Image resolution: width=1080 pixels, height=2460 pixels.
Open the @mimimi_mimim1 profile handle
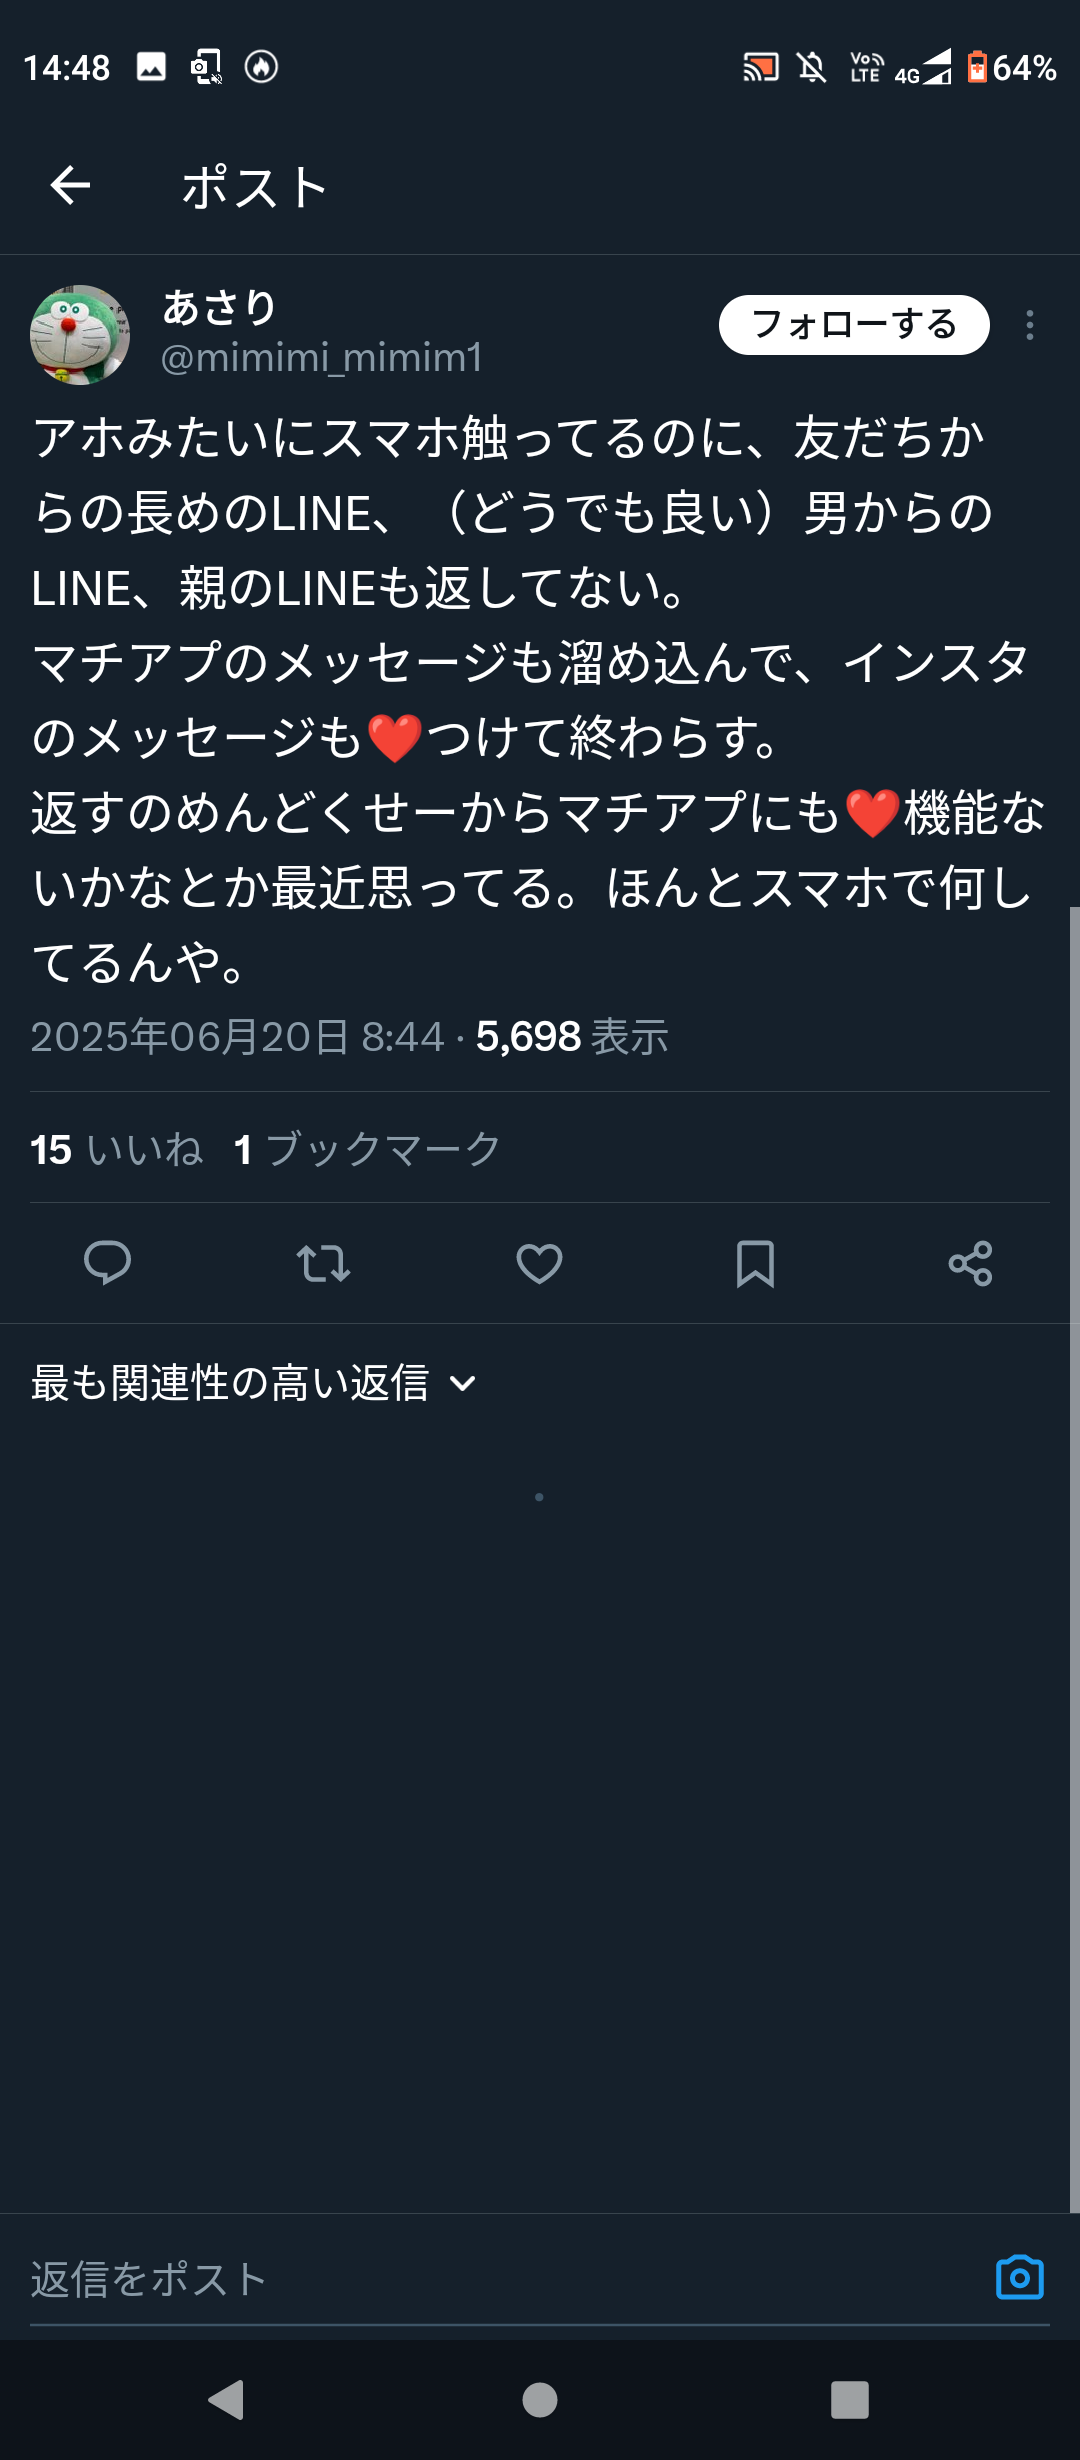coord(322,358)
